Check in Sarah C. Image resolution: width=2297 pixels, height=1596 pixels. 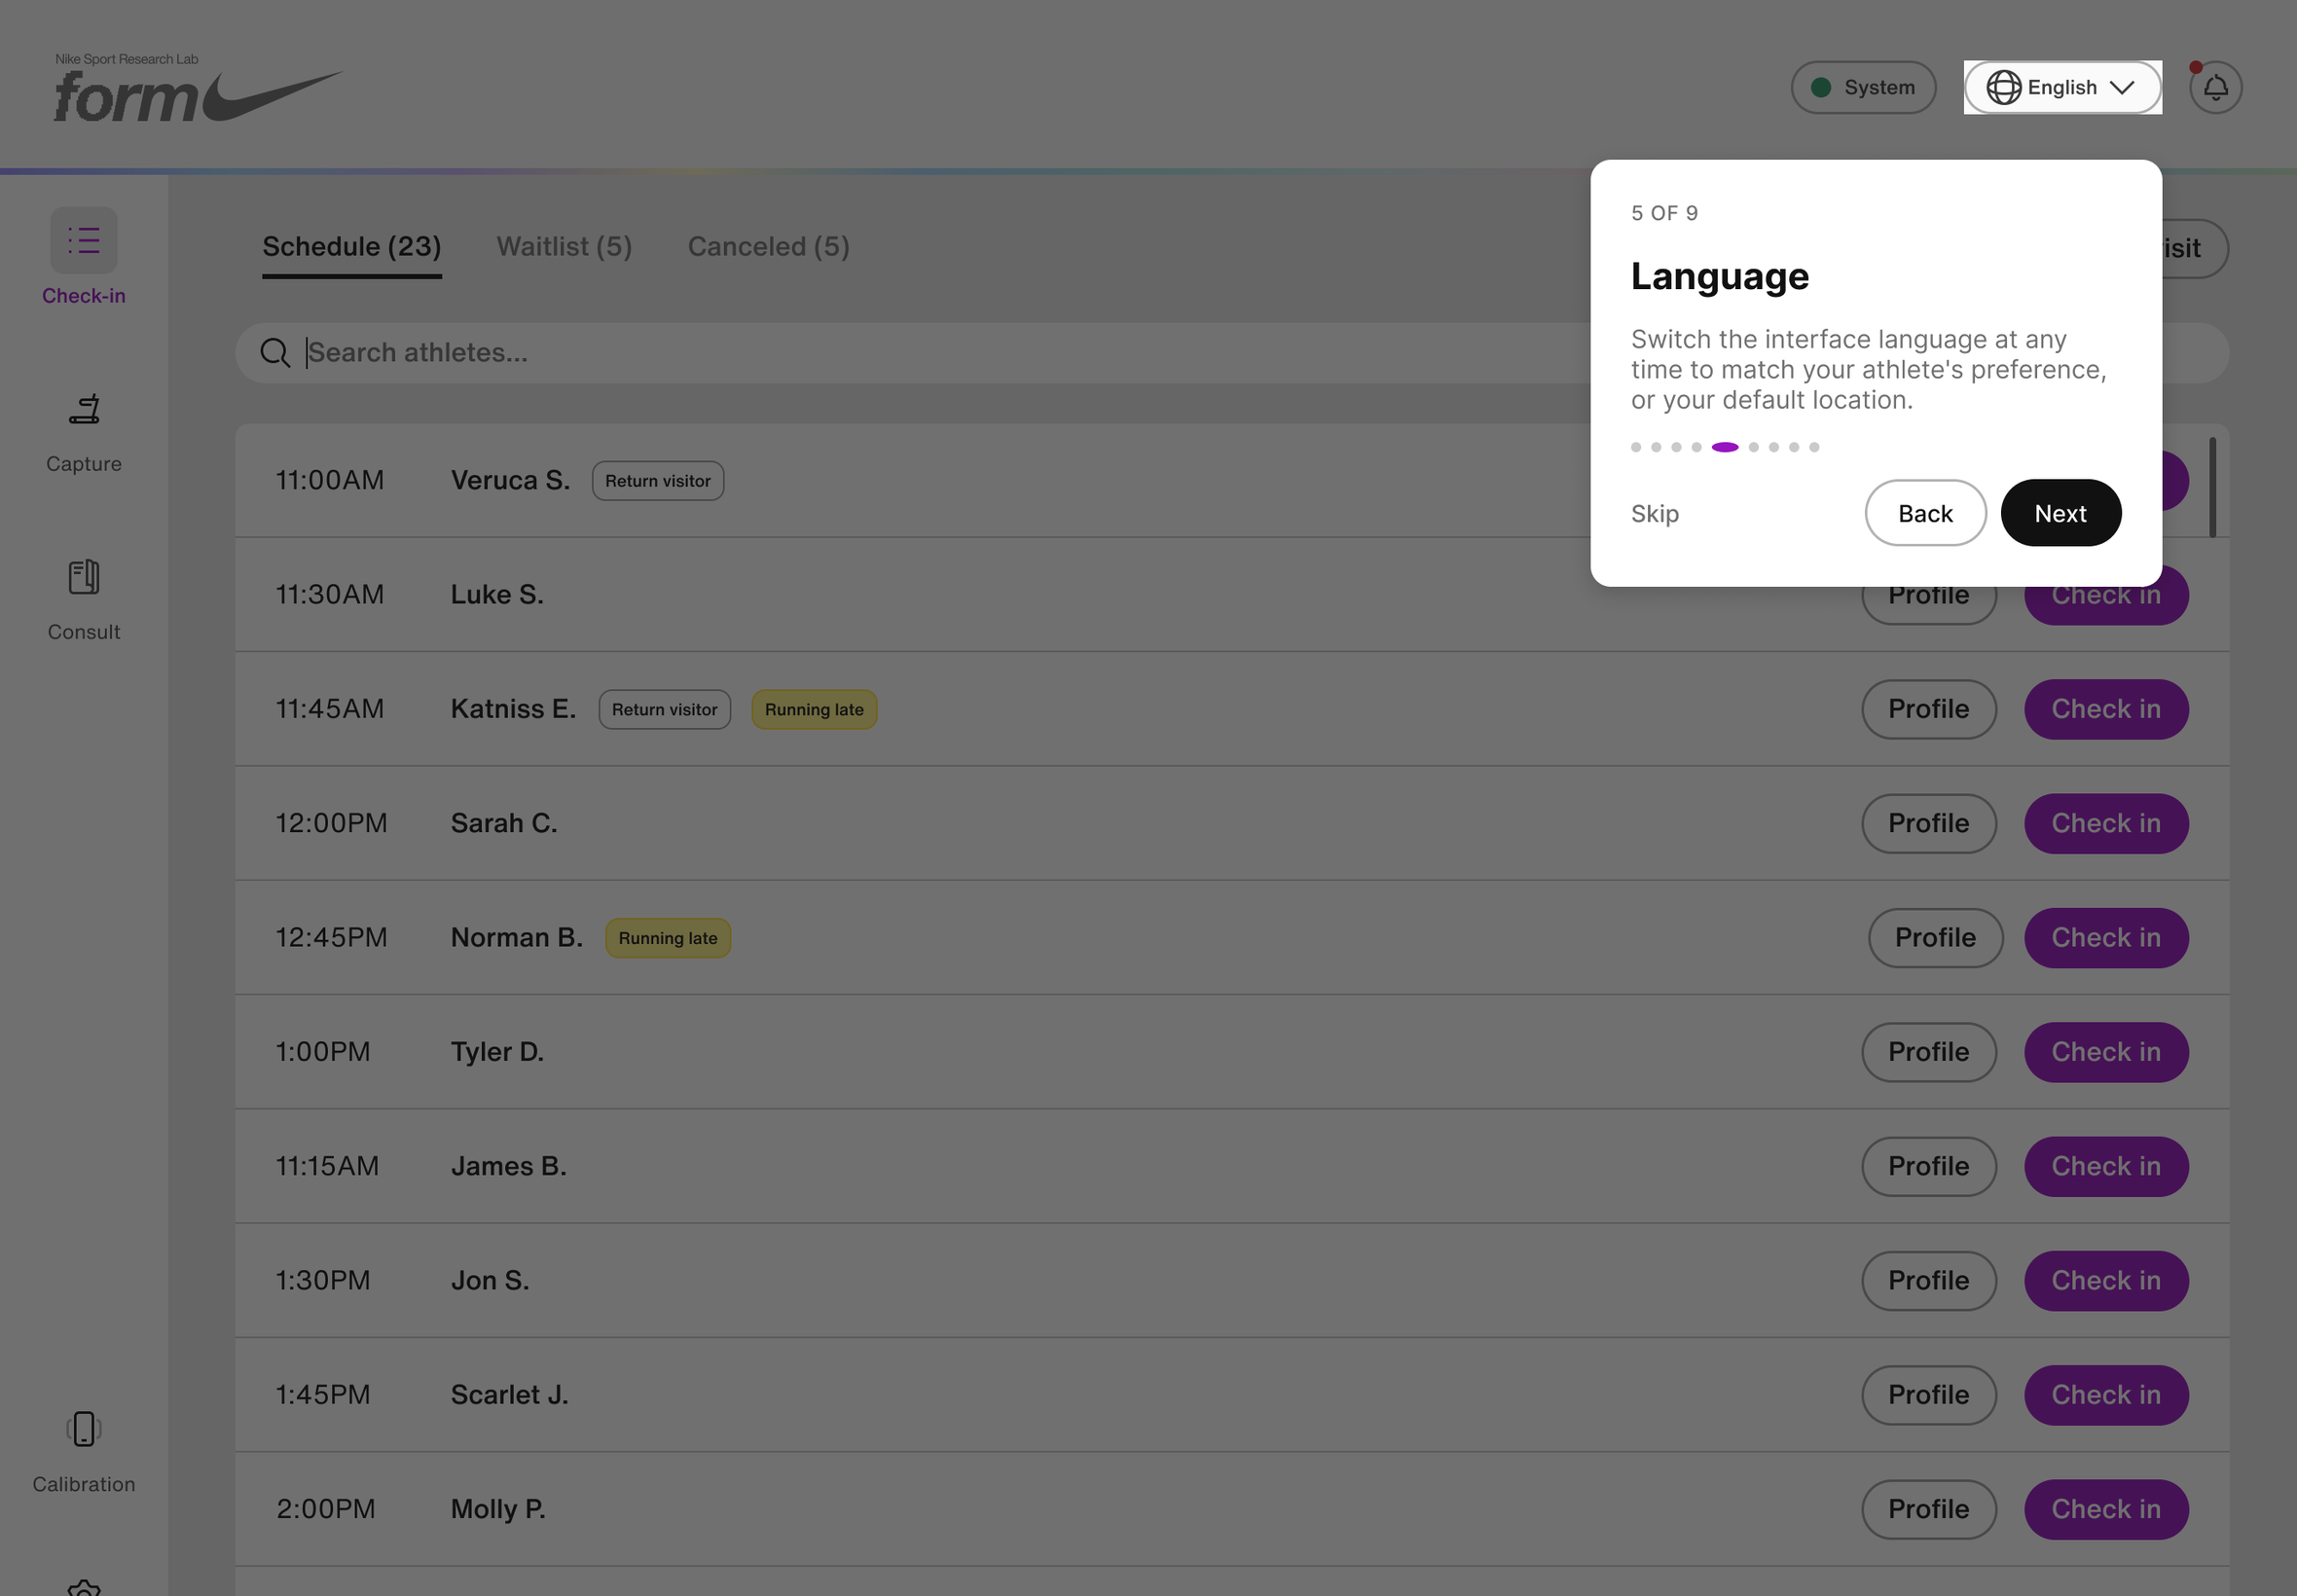pos(2106,823)
